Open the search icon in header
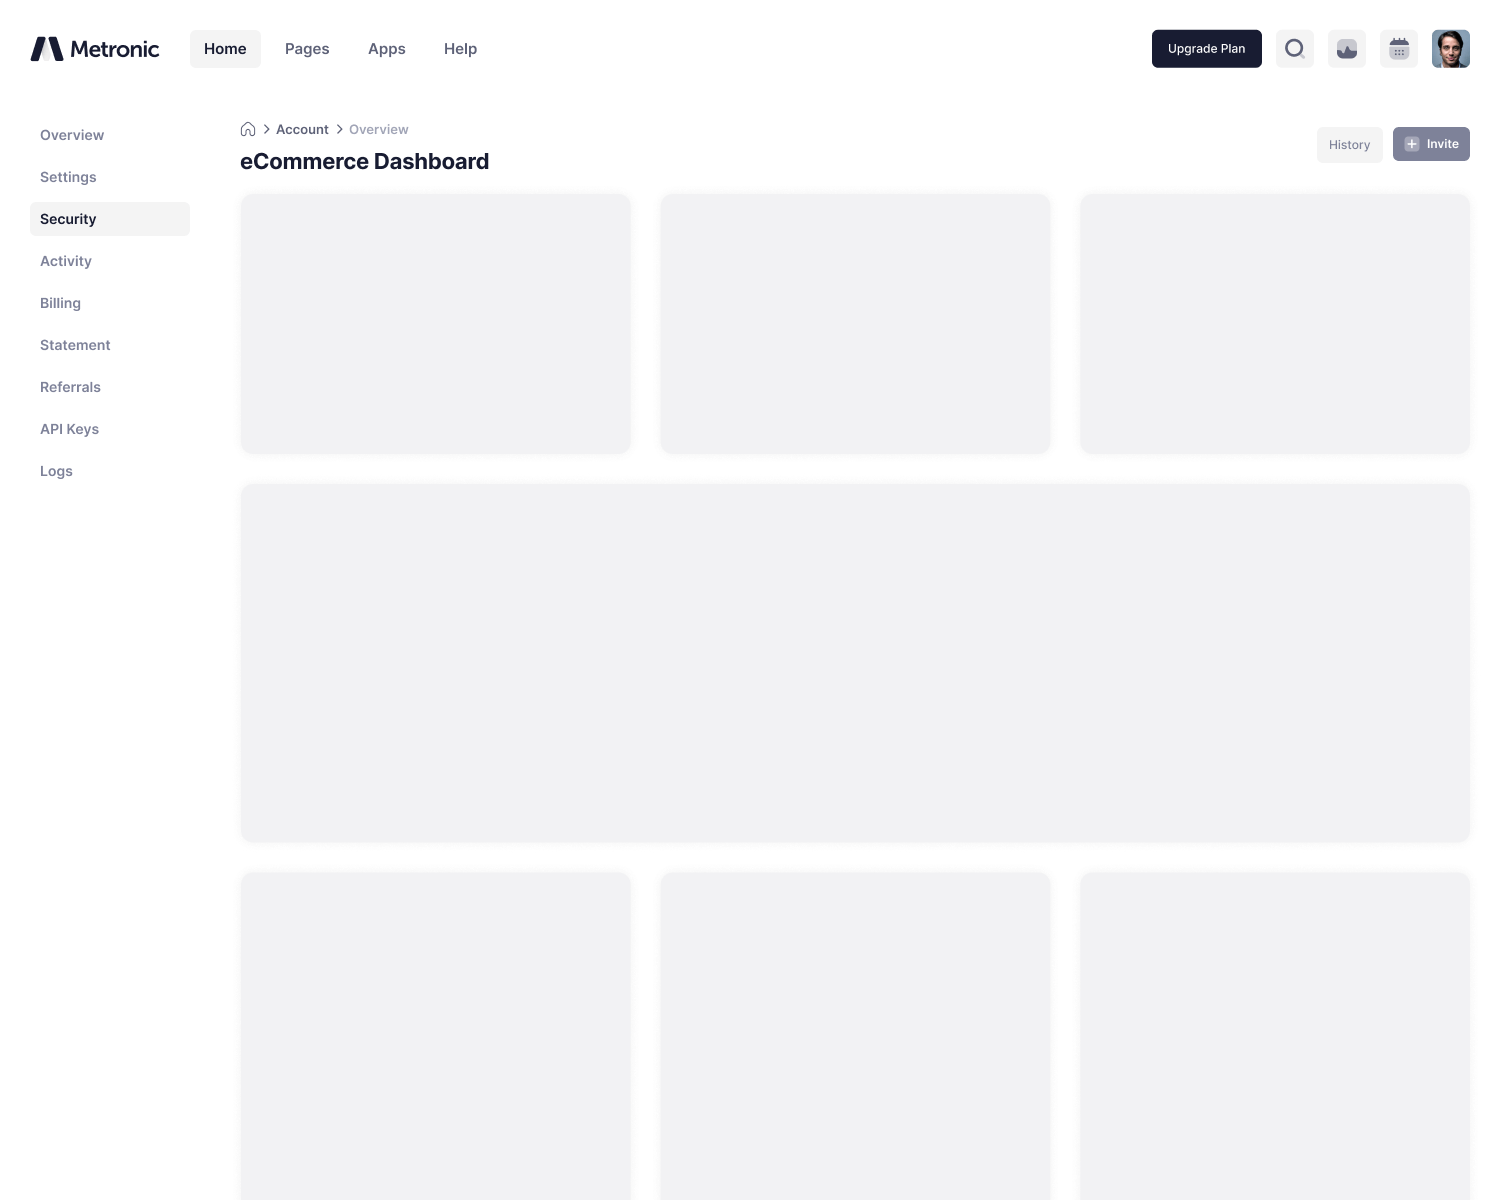This screenshot has height=1200, width=1500. coord(1295,49)
